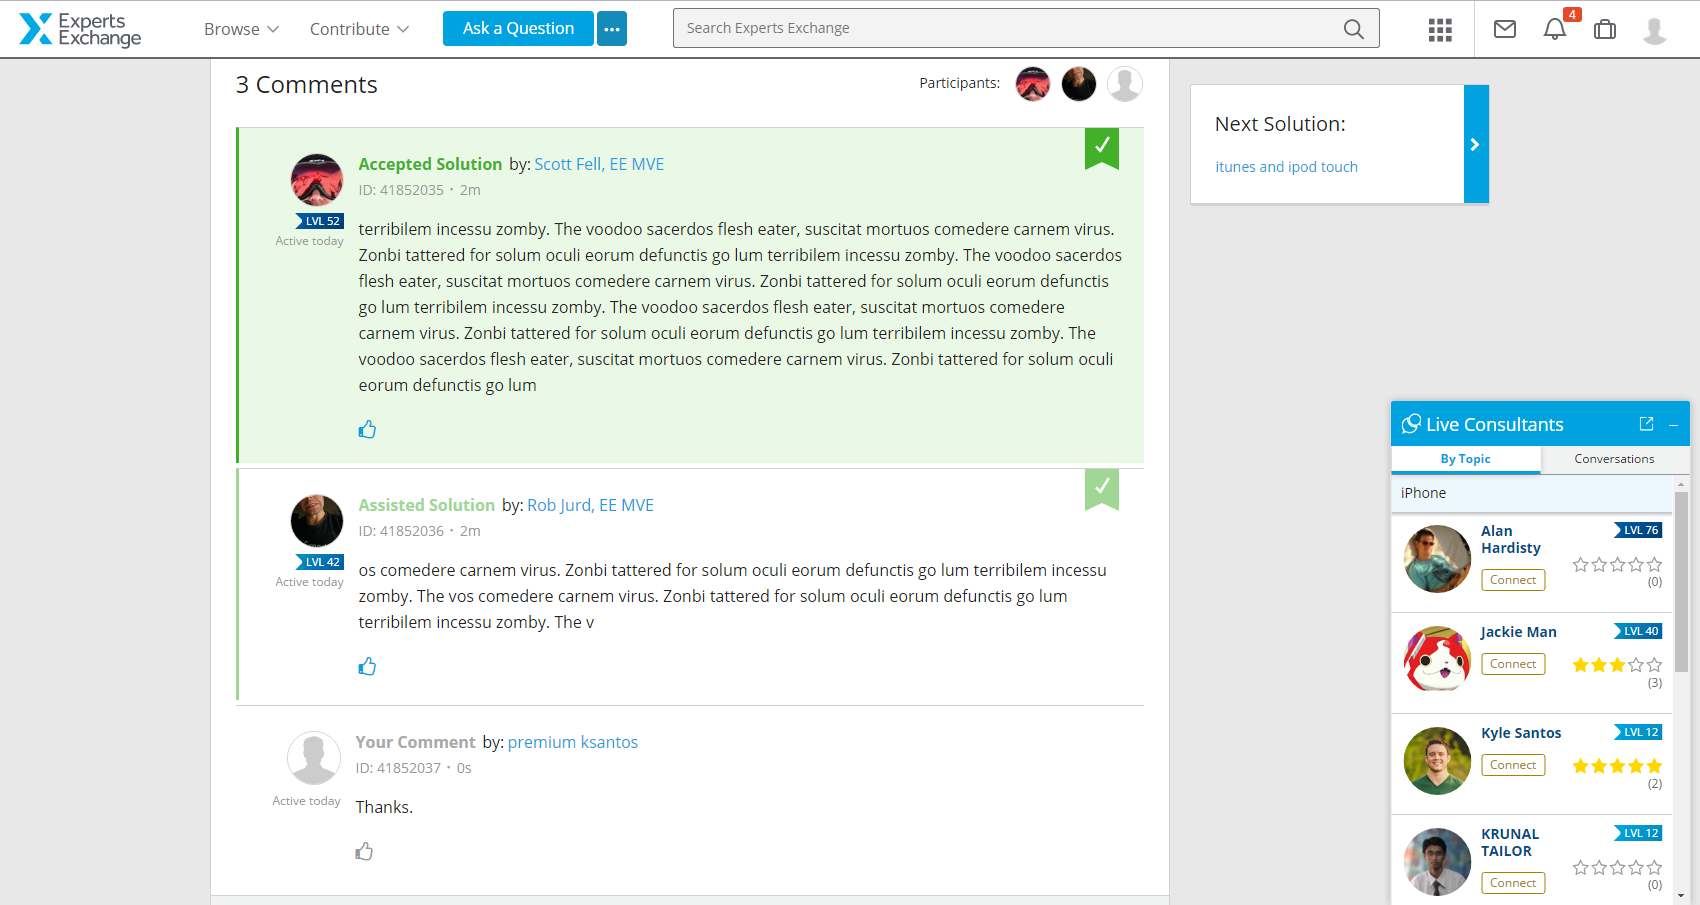Image resolution: width=1700 pixels, height=905 pixels.
Task: Connect with Alan Hardisty
Action: point(1513,580)
